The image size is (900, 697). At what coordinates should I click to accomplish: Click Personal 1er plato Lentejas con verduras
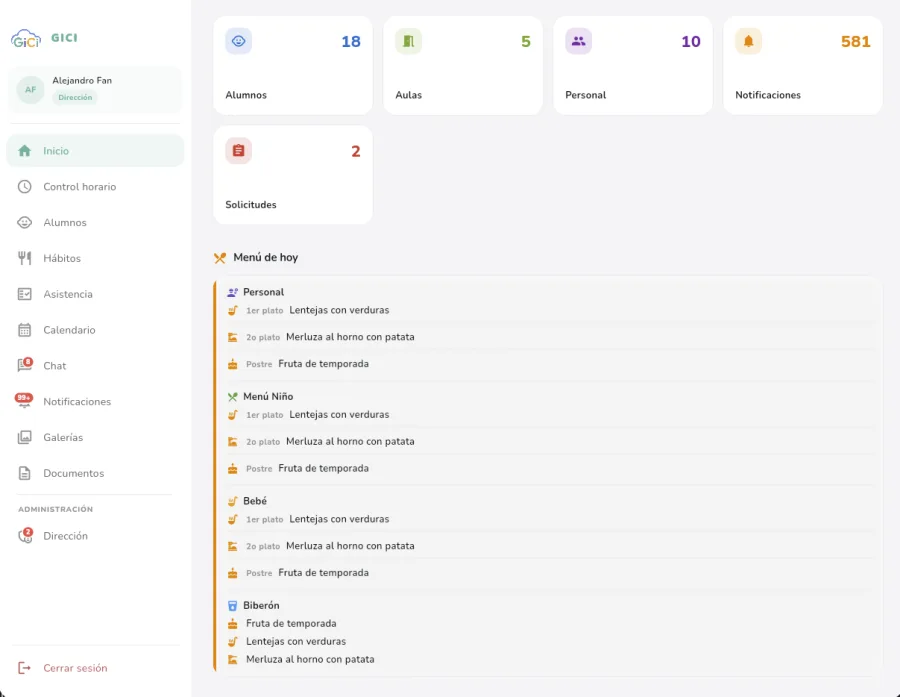coord(550,310)
